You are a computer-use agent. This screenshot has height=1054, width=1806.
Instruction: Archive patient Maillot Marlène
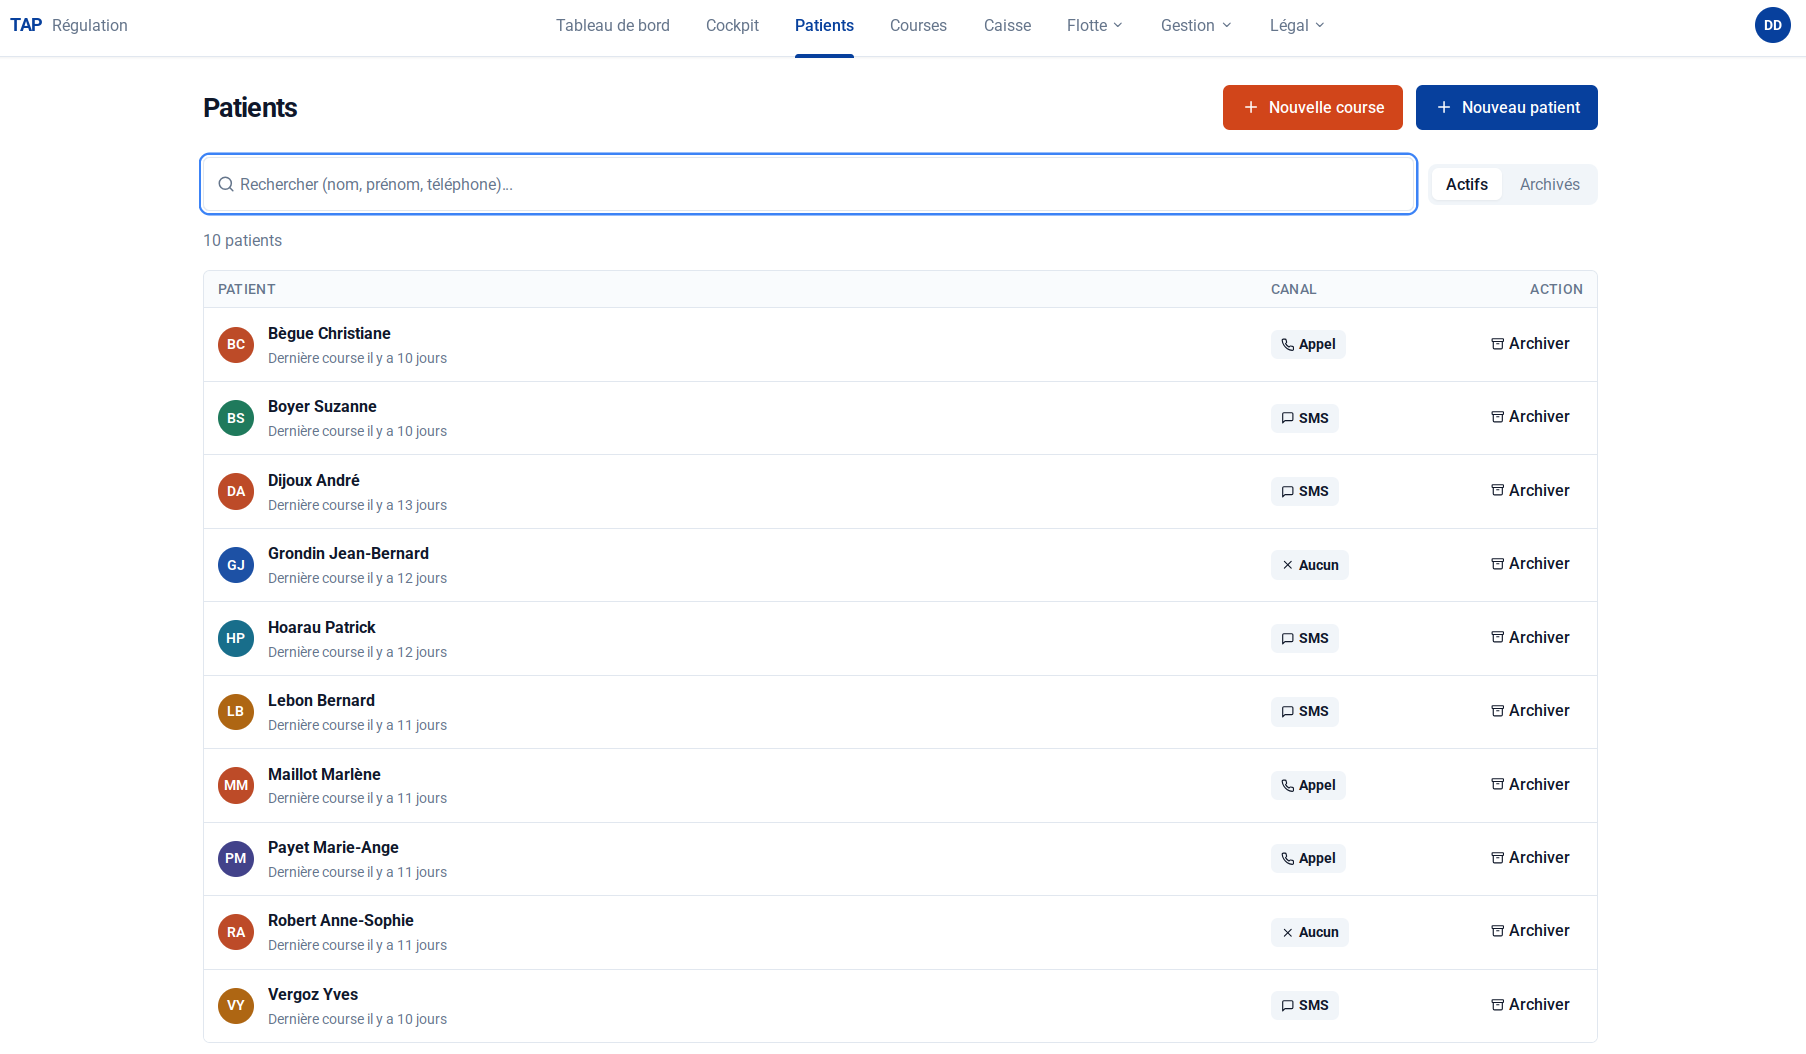tap(1530, 785)
